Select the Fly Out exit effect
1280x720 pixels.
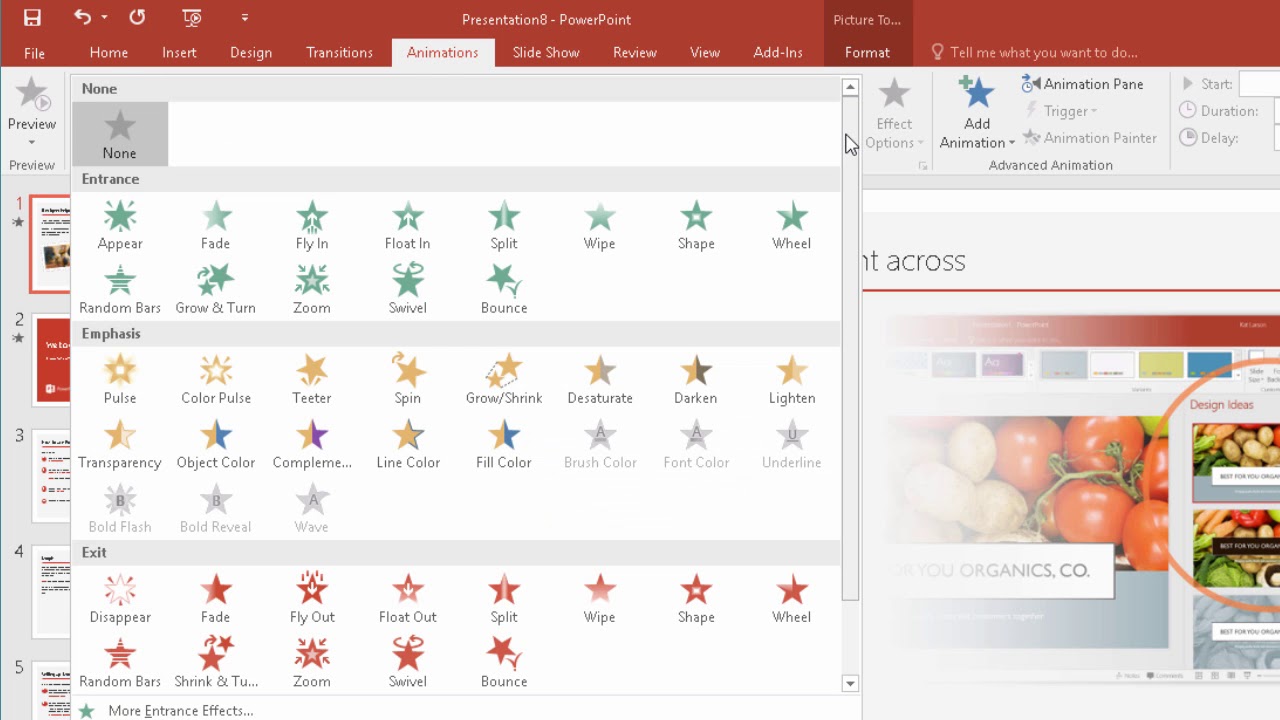coord(311,599)
